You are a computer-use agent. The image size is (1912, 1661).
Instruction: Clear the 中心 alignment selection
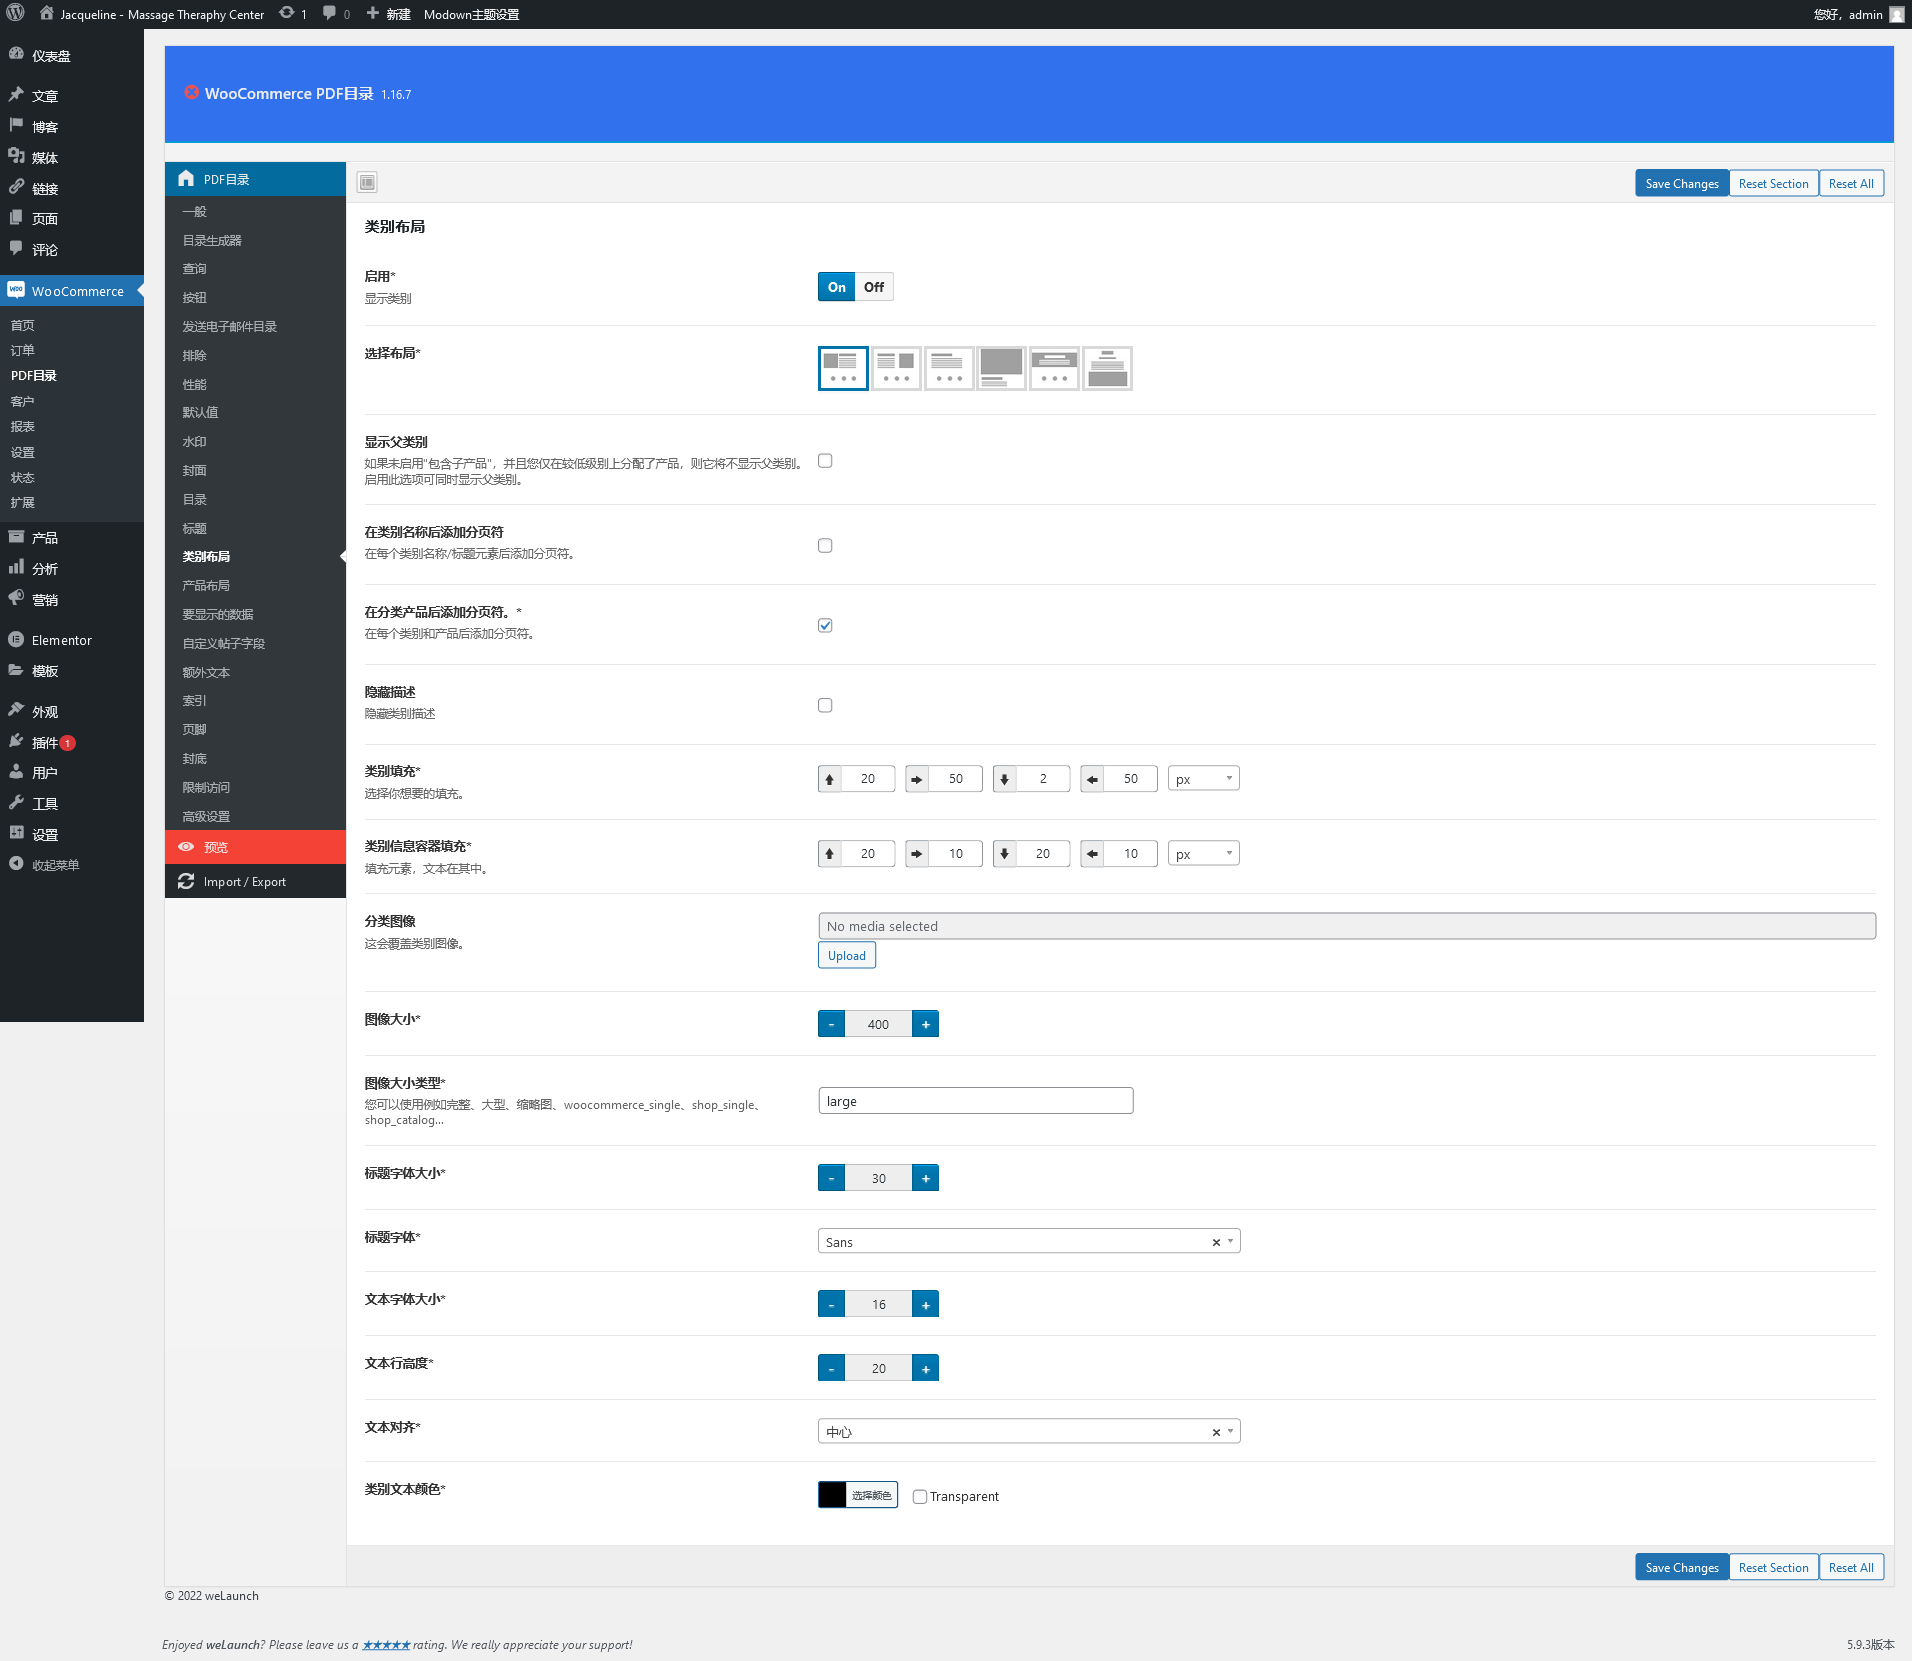pos(1216,1433)
